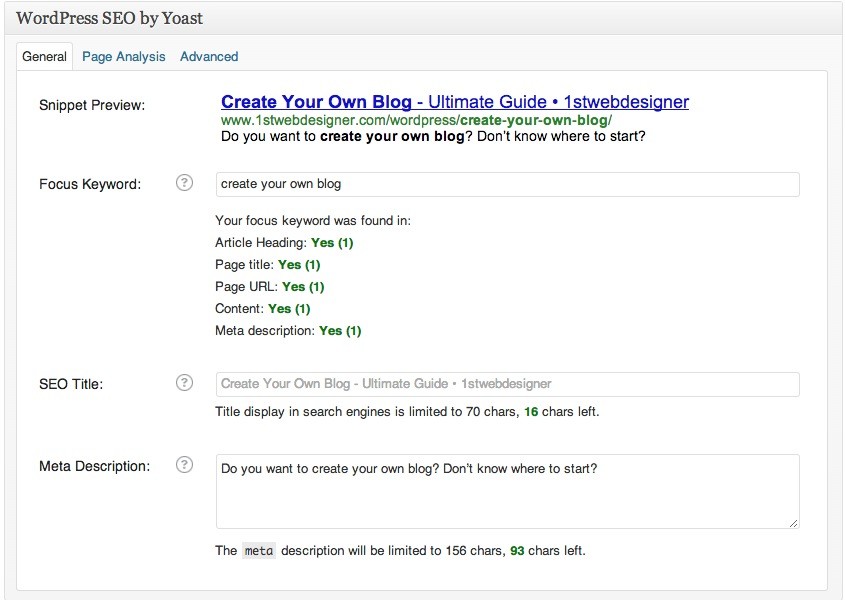Select the General tab
This screenshot has width=845, height=600.
44,56
